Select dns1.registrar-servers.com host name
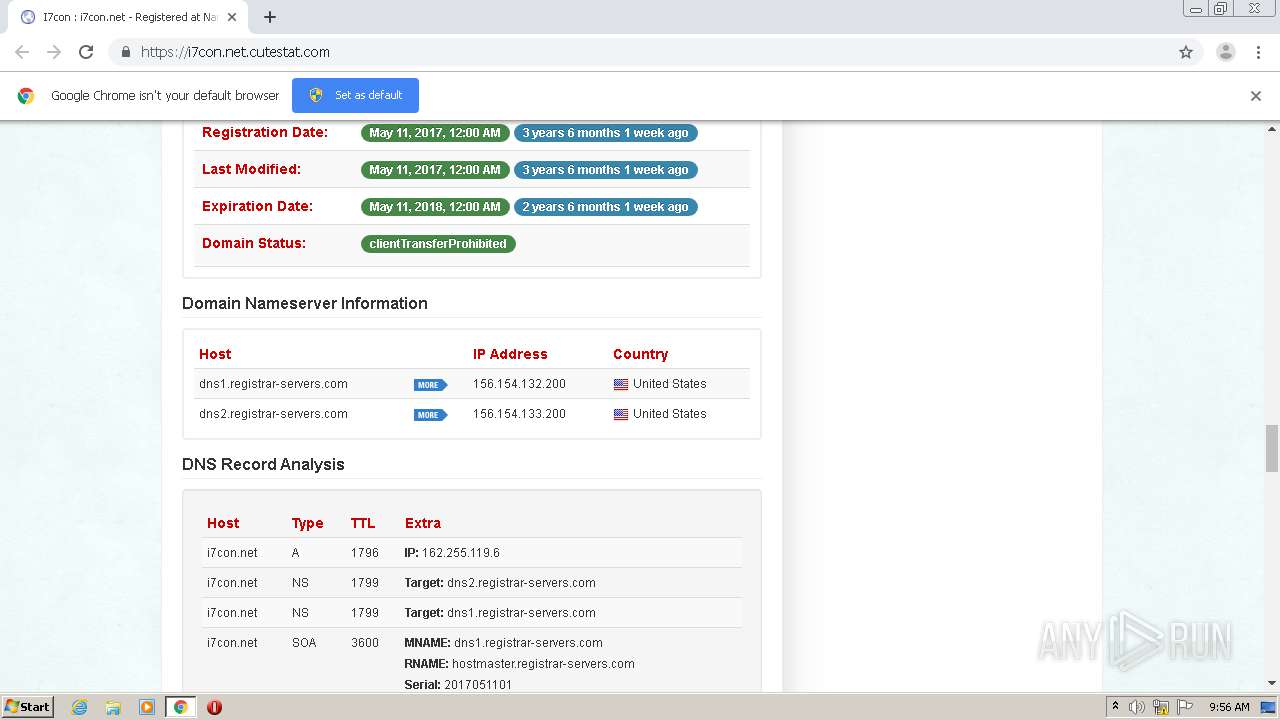The width and height of the screenshot is (1280, 720). (273, 384)
